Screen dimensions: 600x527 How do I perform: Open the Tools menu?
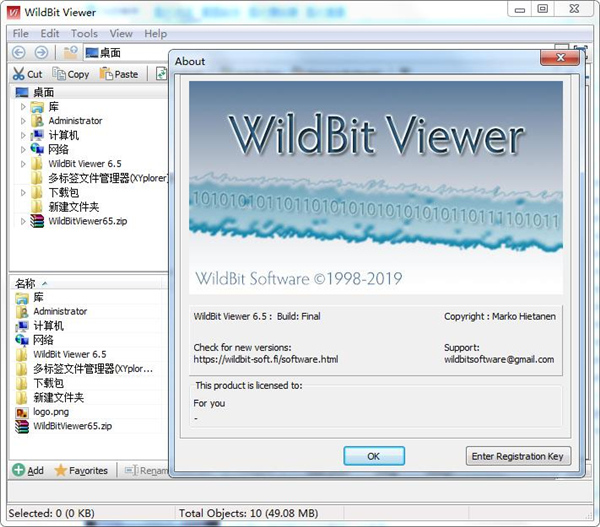tap(84, 33)
